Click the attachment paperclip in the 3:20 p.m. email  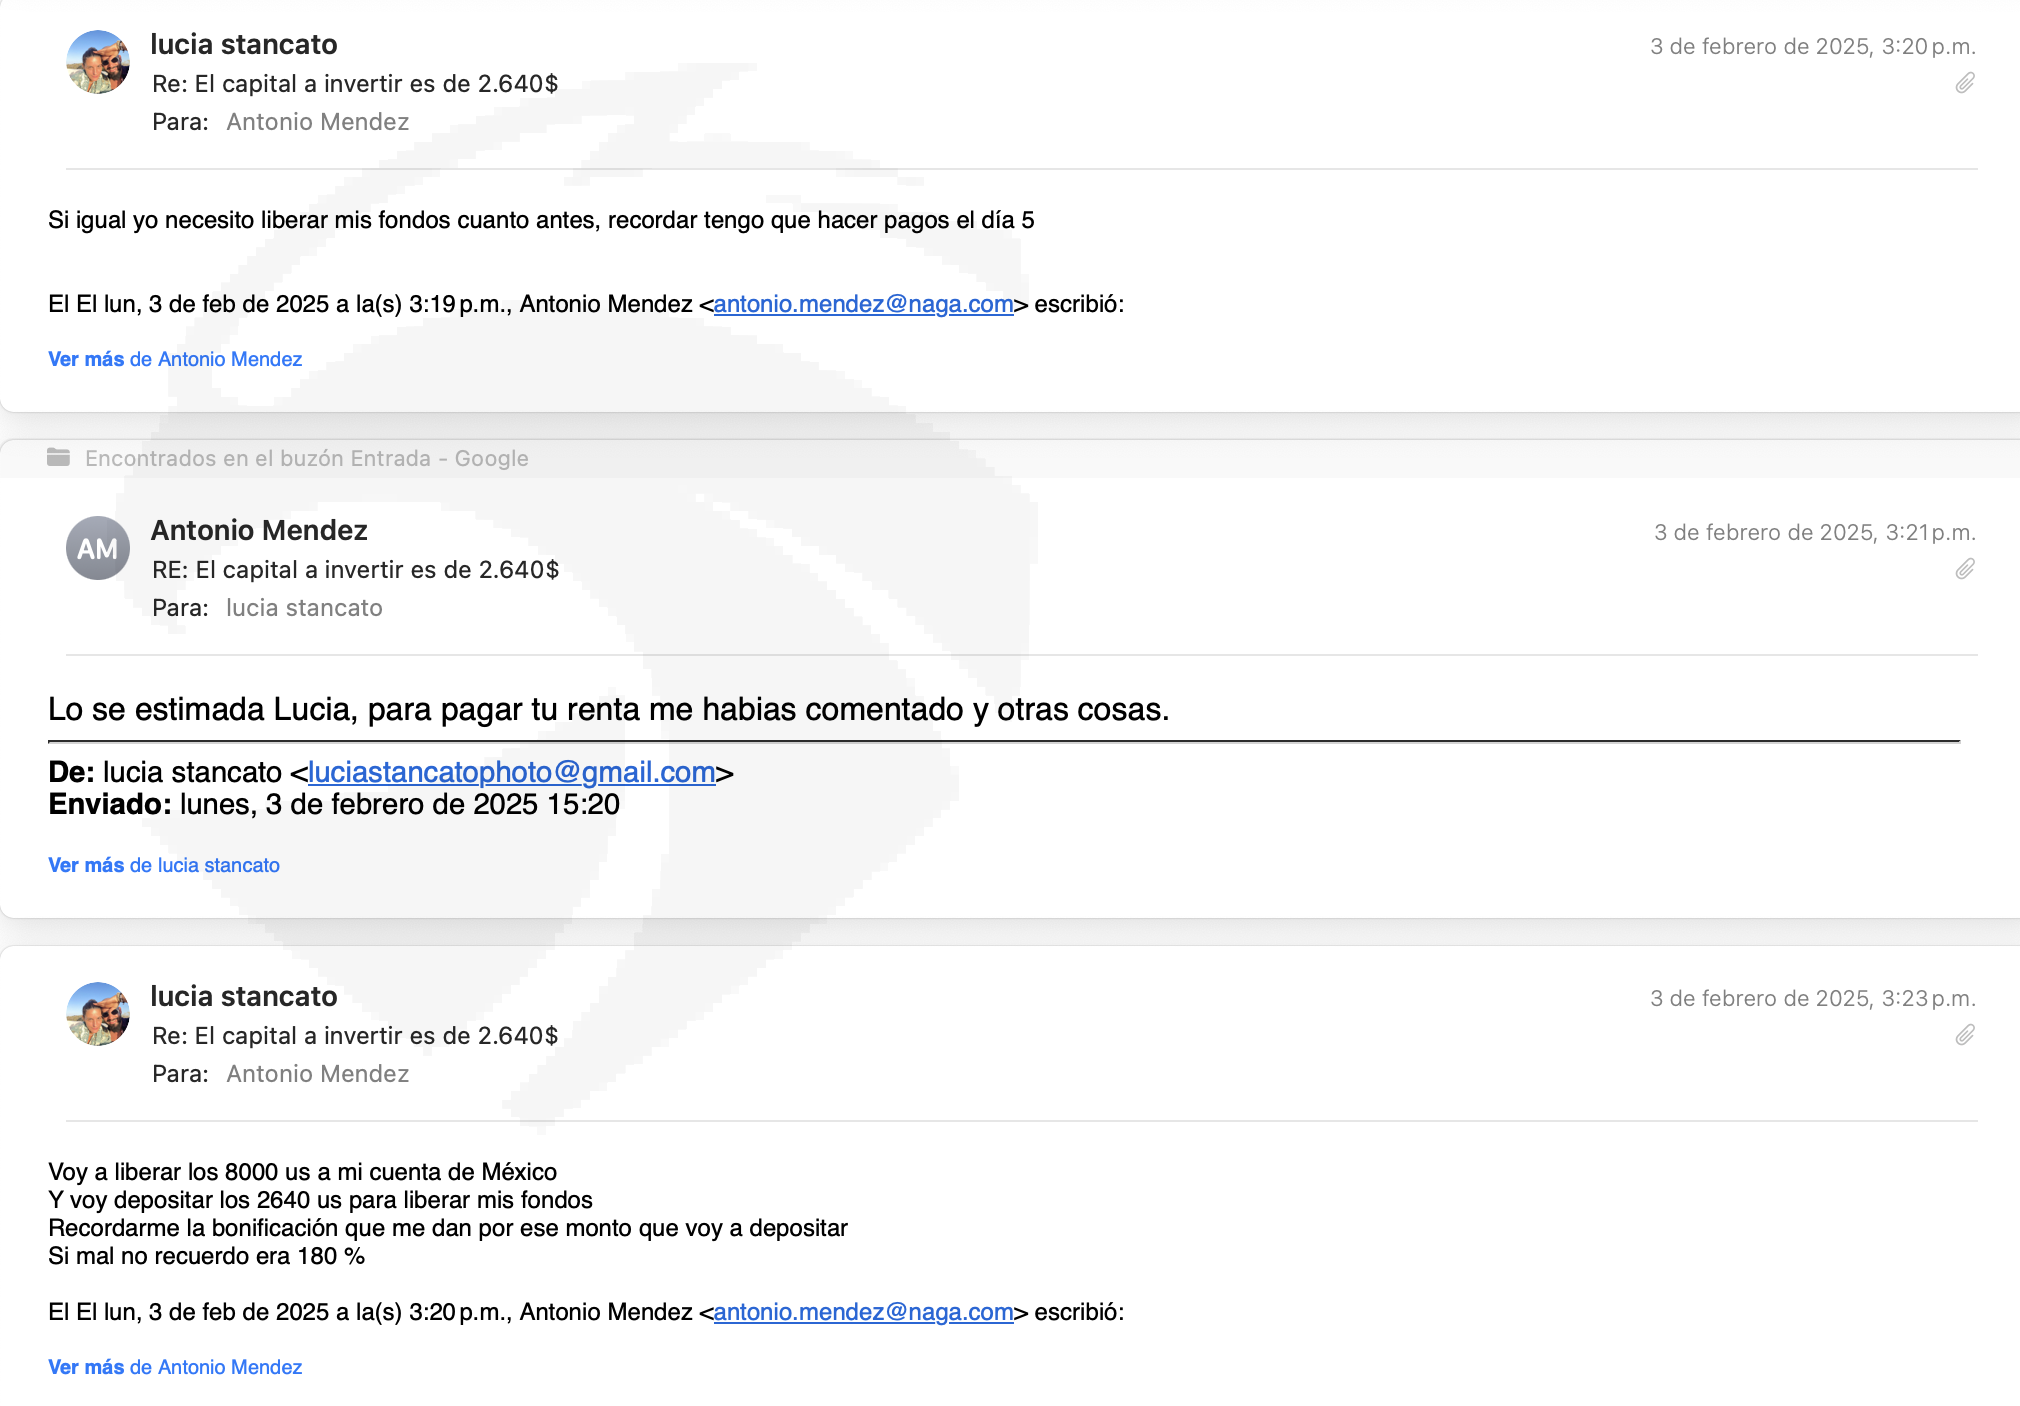tap(1965, 83)
